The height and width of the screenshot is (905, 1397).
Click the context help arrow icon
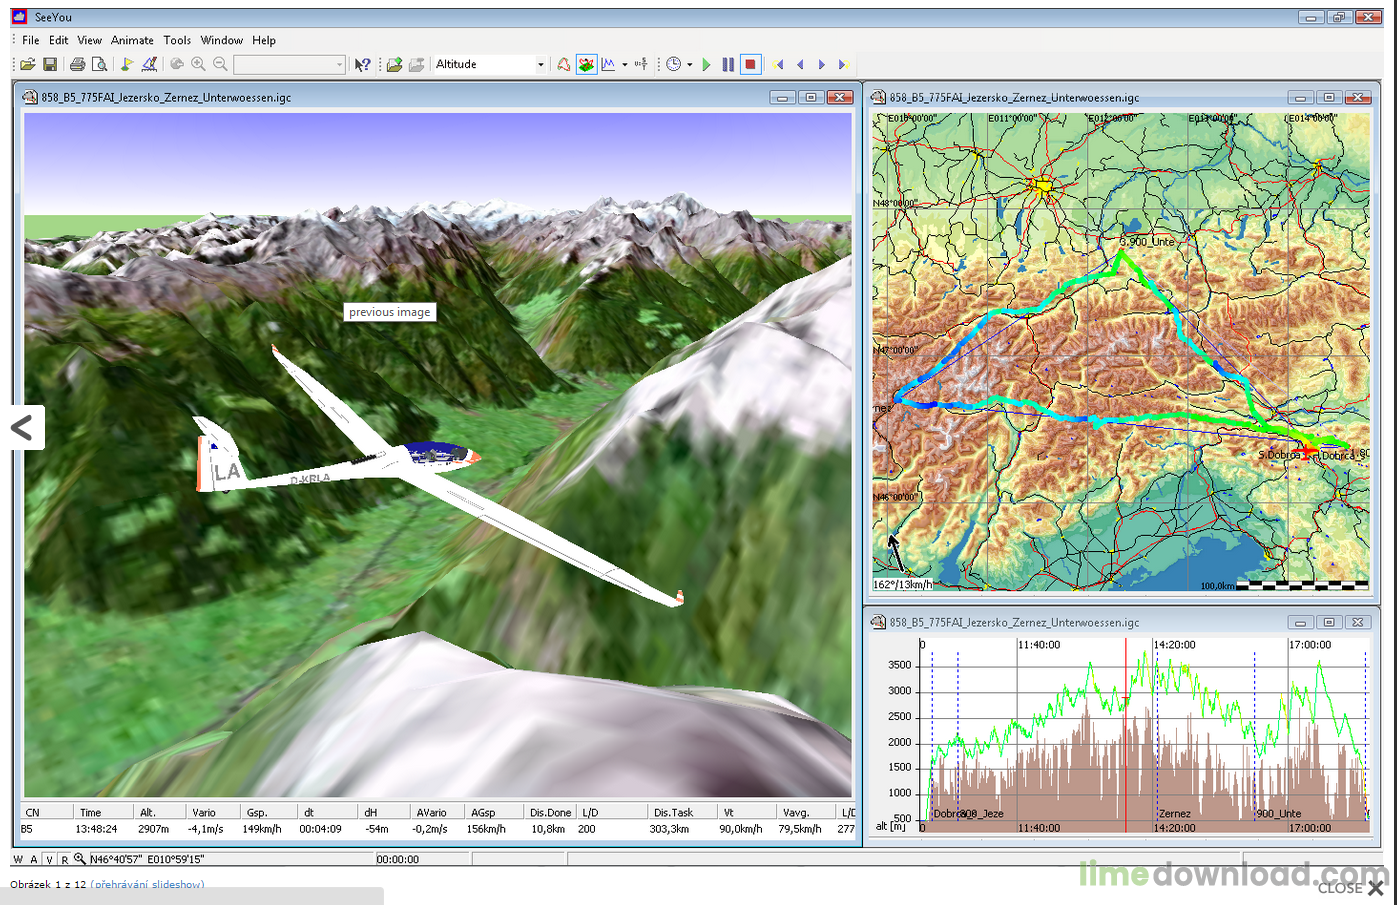(x=362, y=64)
